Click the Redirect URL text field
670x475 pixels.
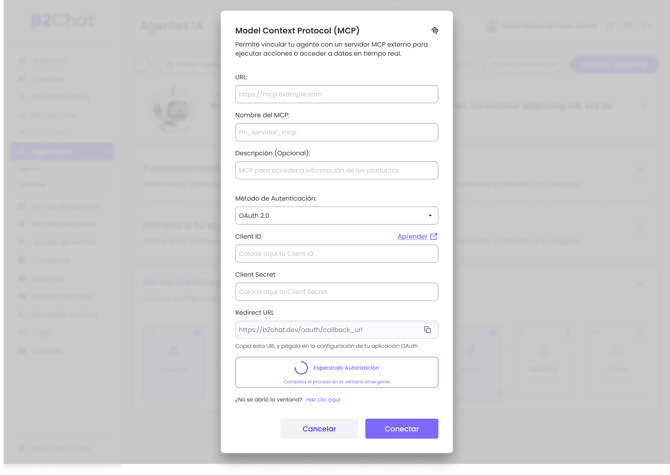coord(325,330)
